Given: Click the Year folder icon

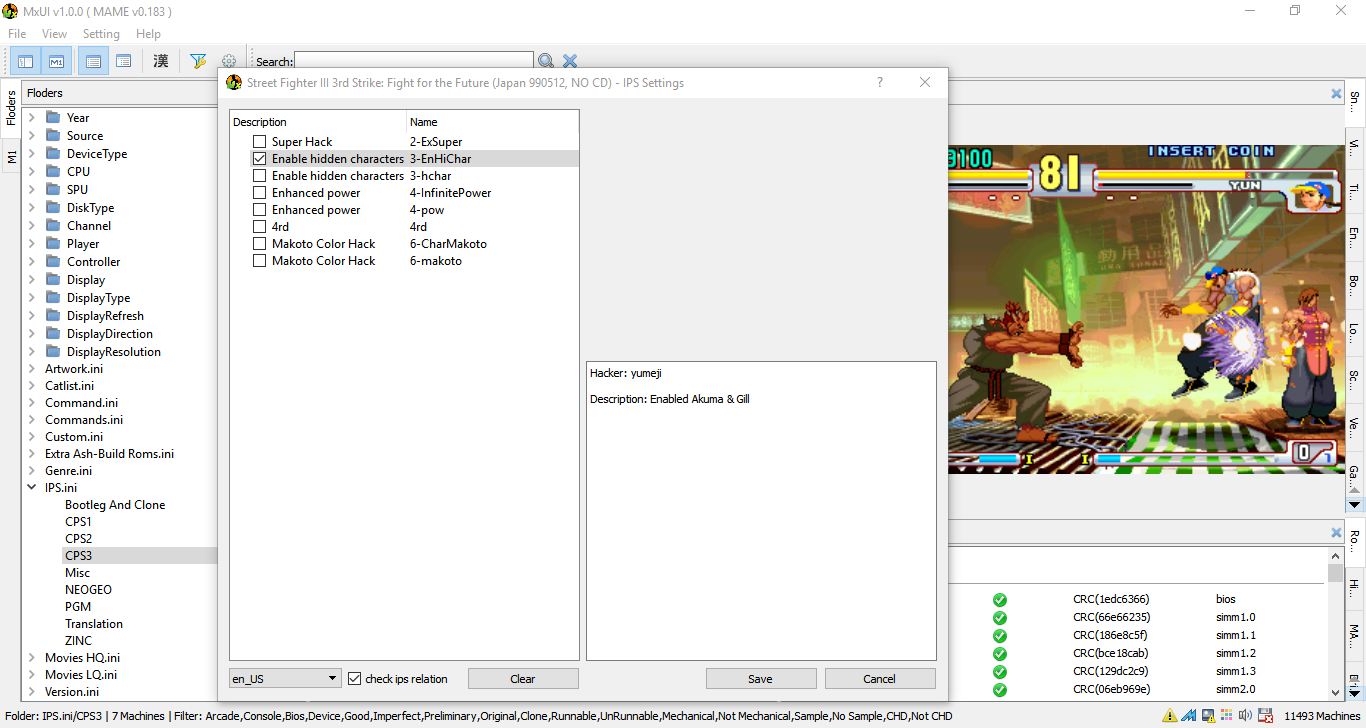Looking at the screenshot, I should coord(53,118).
